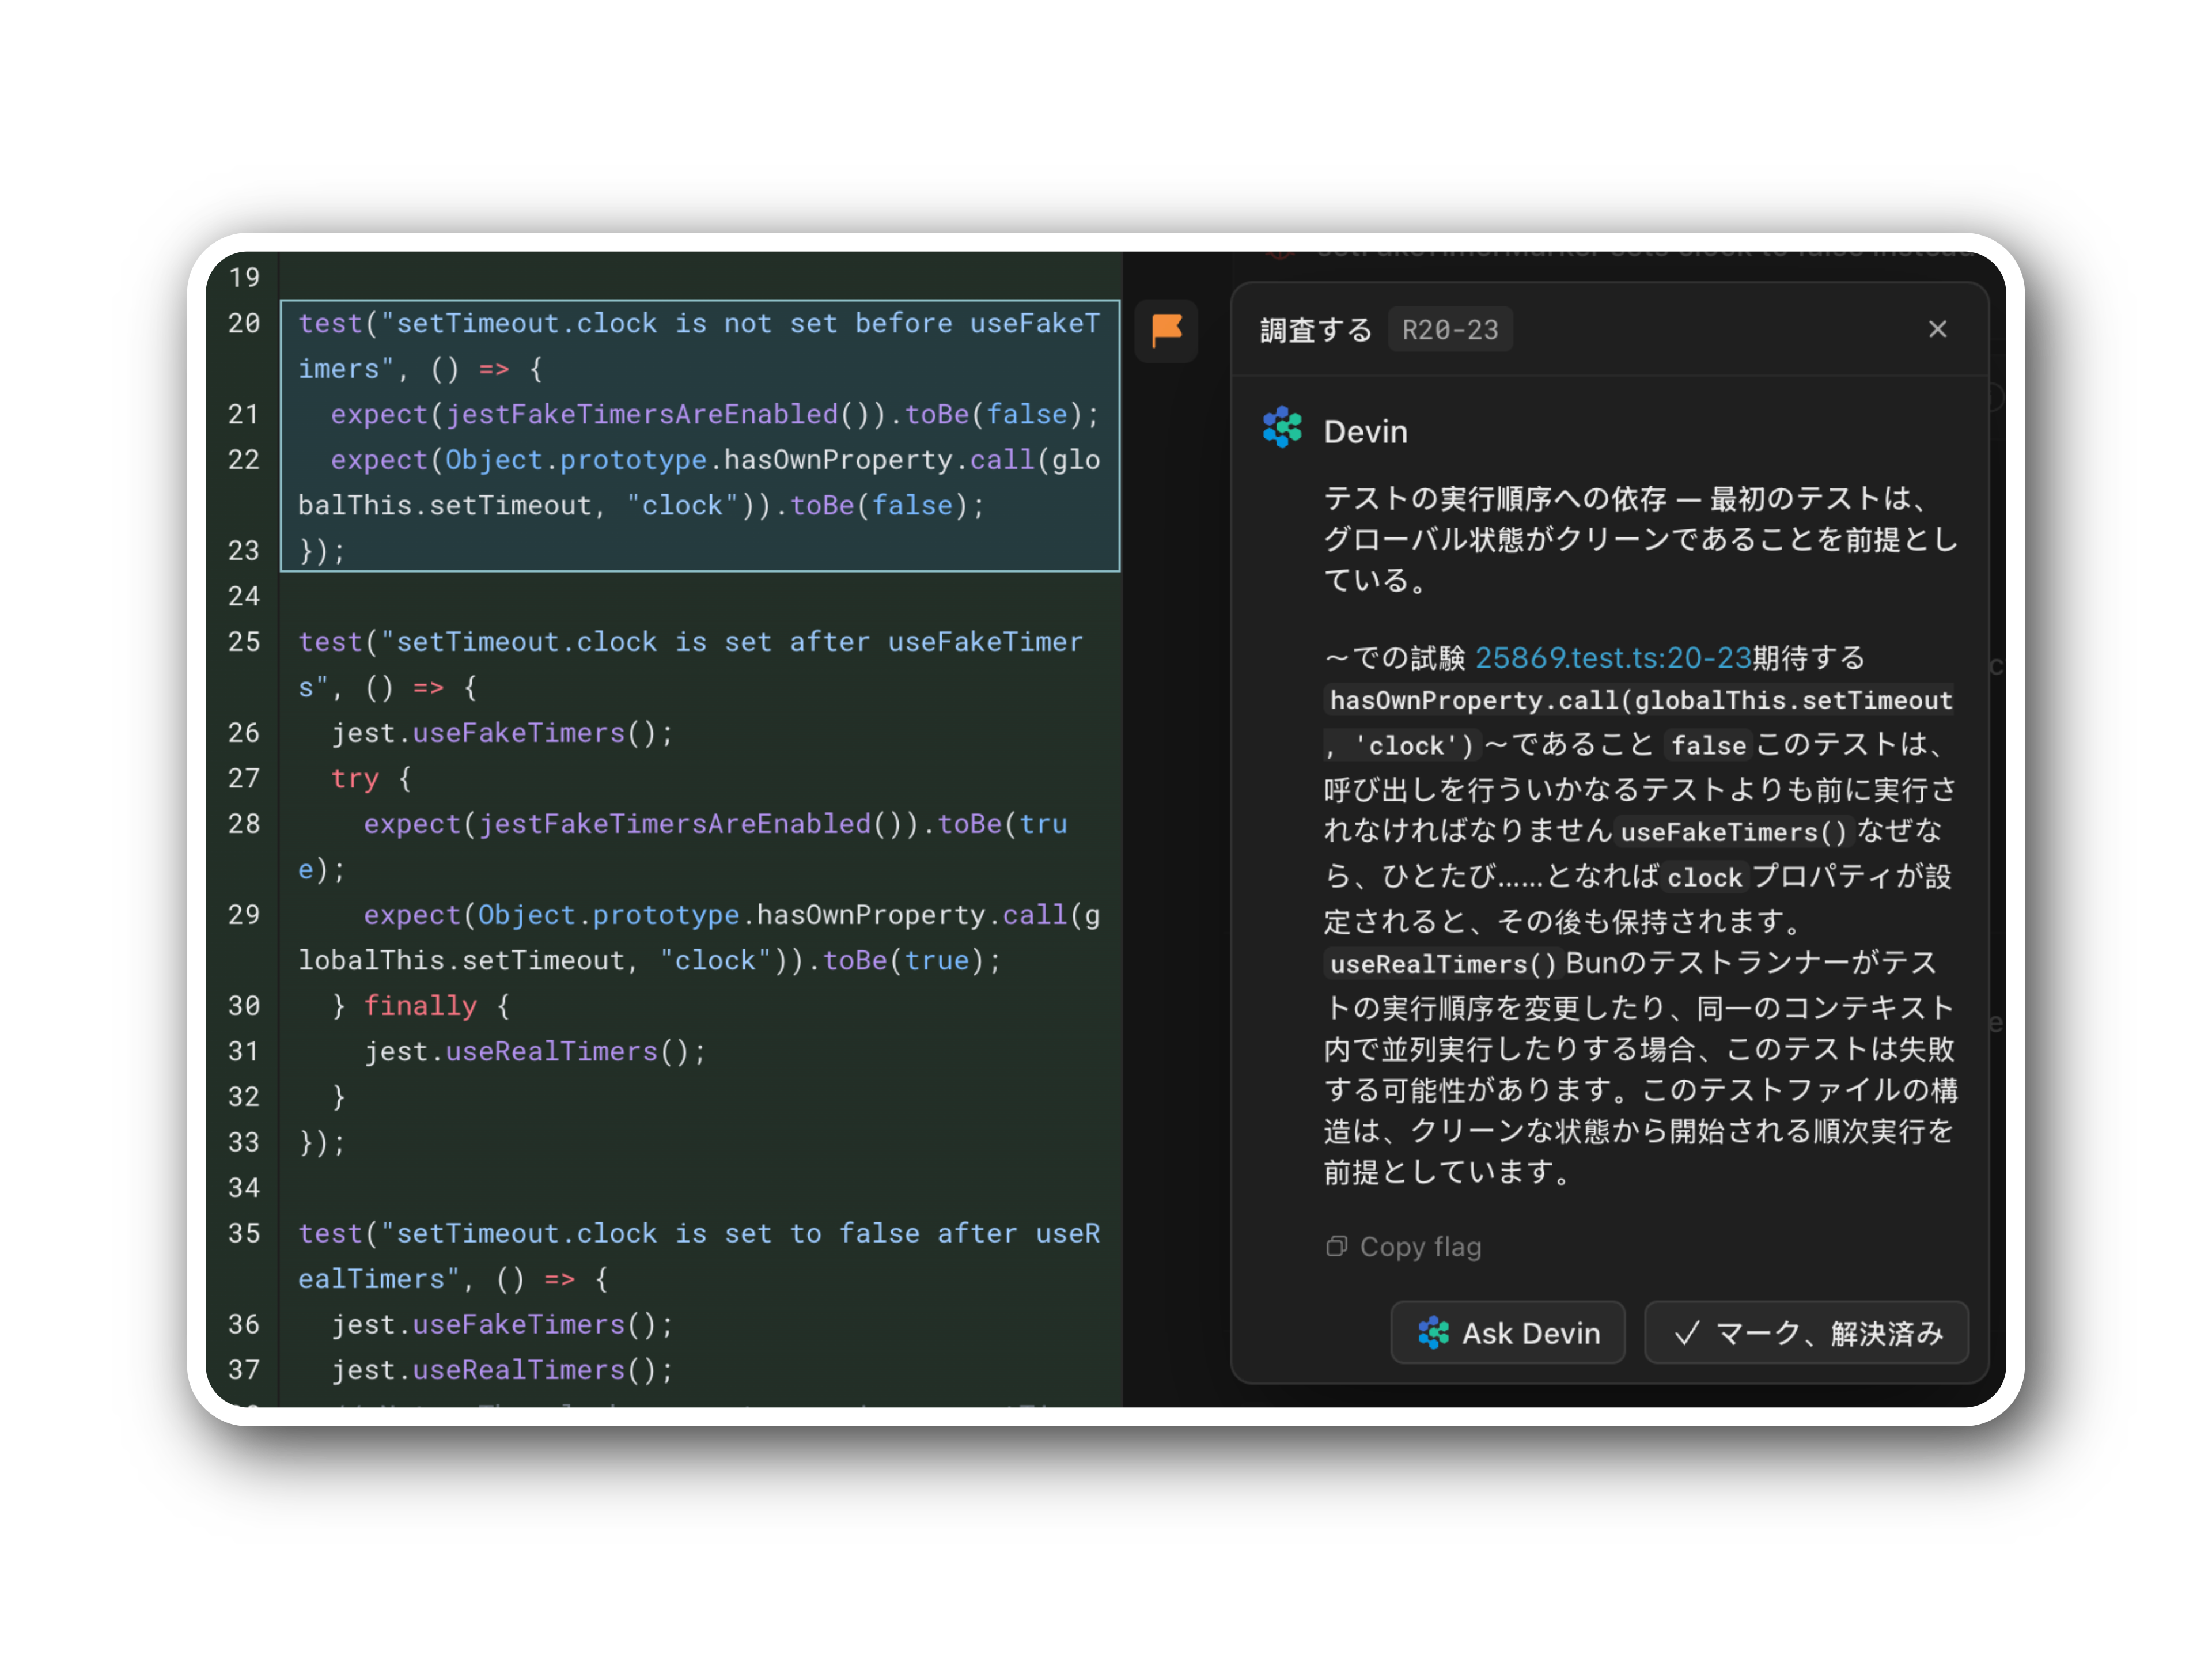The image size is (2212, 1659).
Task: Click the orange flag icon beside line 20
Action: 1166,330
